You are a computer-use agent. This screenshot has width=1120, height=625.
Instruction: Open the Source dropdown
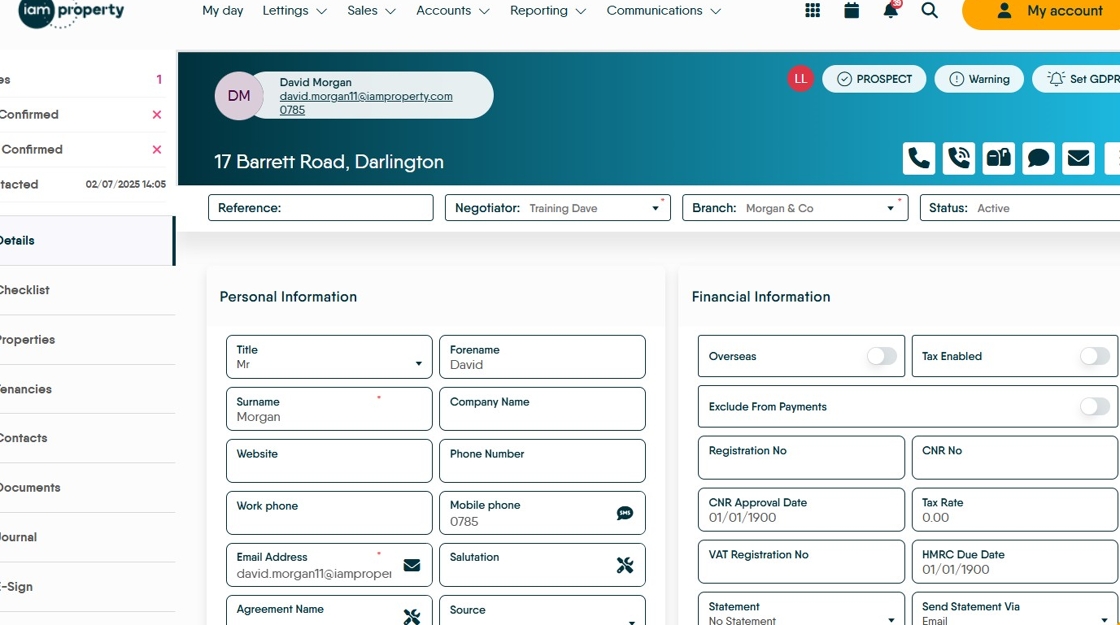(x=542, y=611)
